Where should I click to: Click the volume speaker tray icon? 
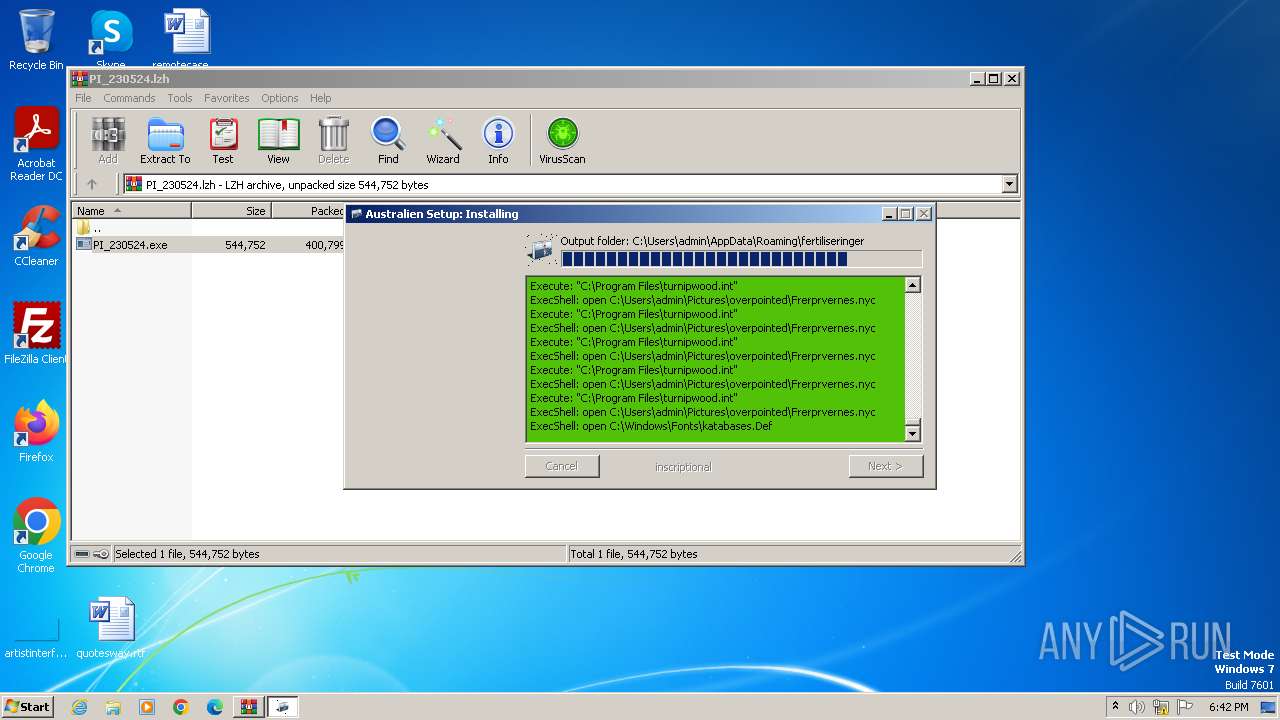(x=1137, y=707)
